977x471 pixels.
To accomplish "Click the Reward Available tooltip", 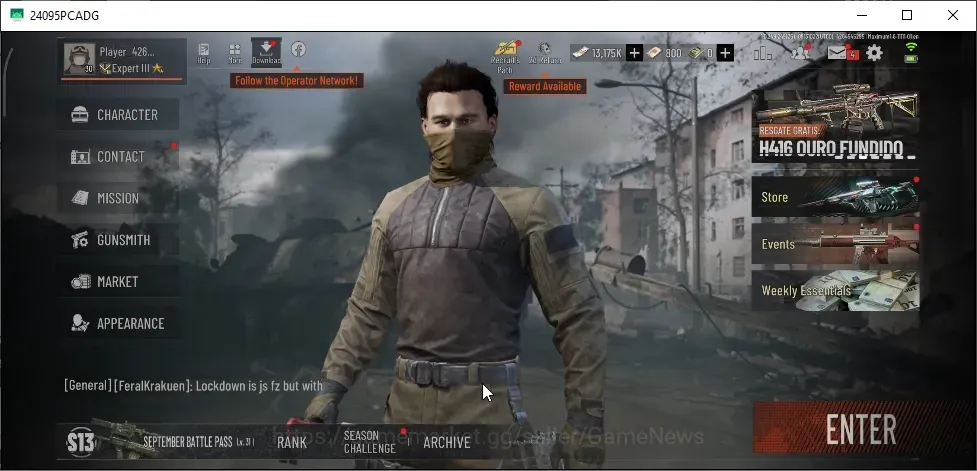I will point(545,87).
